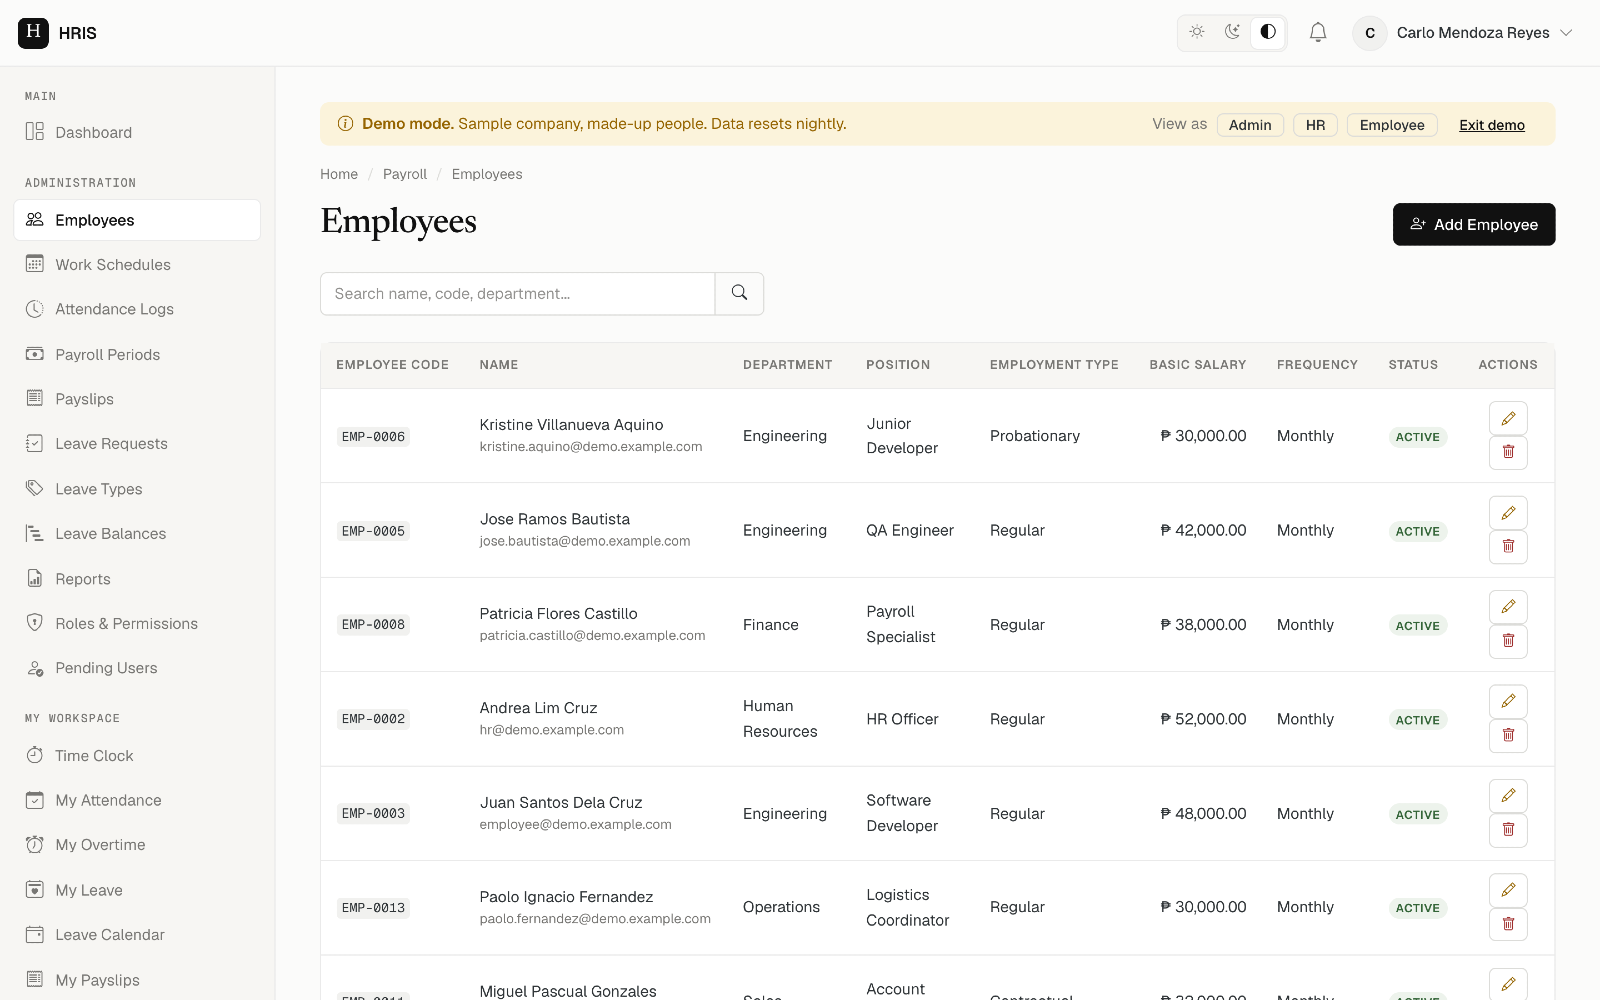Image resolution: width=1600 pixels, height=1000 pixels.
Task: Select the system contrast theme toggle
Action: pos(1268,32)
